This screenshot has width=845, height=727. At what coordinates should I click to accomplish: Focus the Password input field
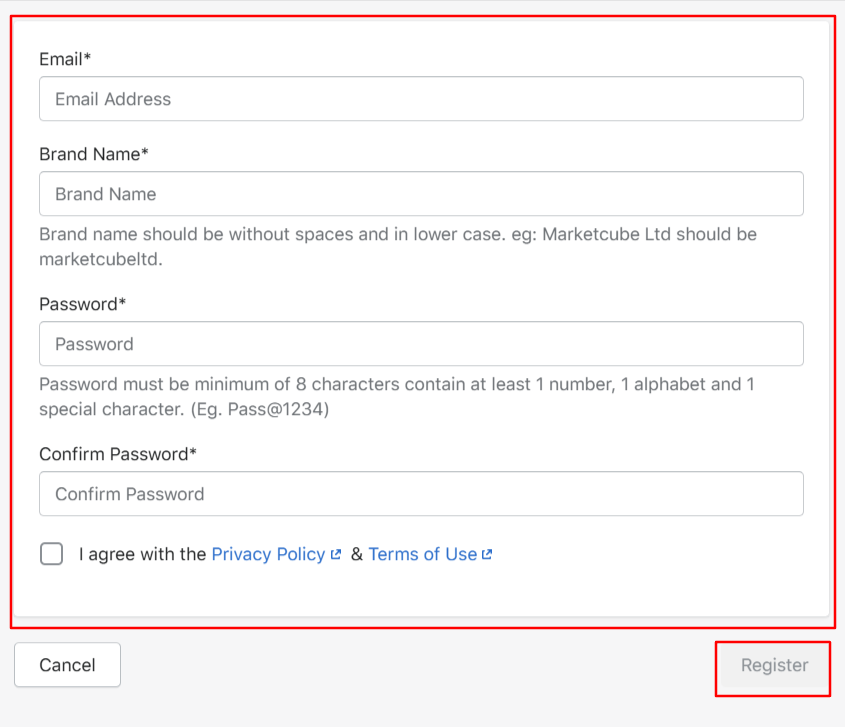[421, 344]
